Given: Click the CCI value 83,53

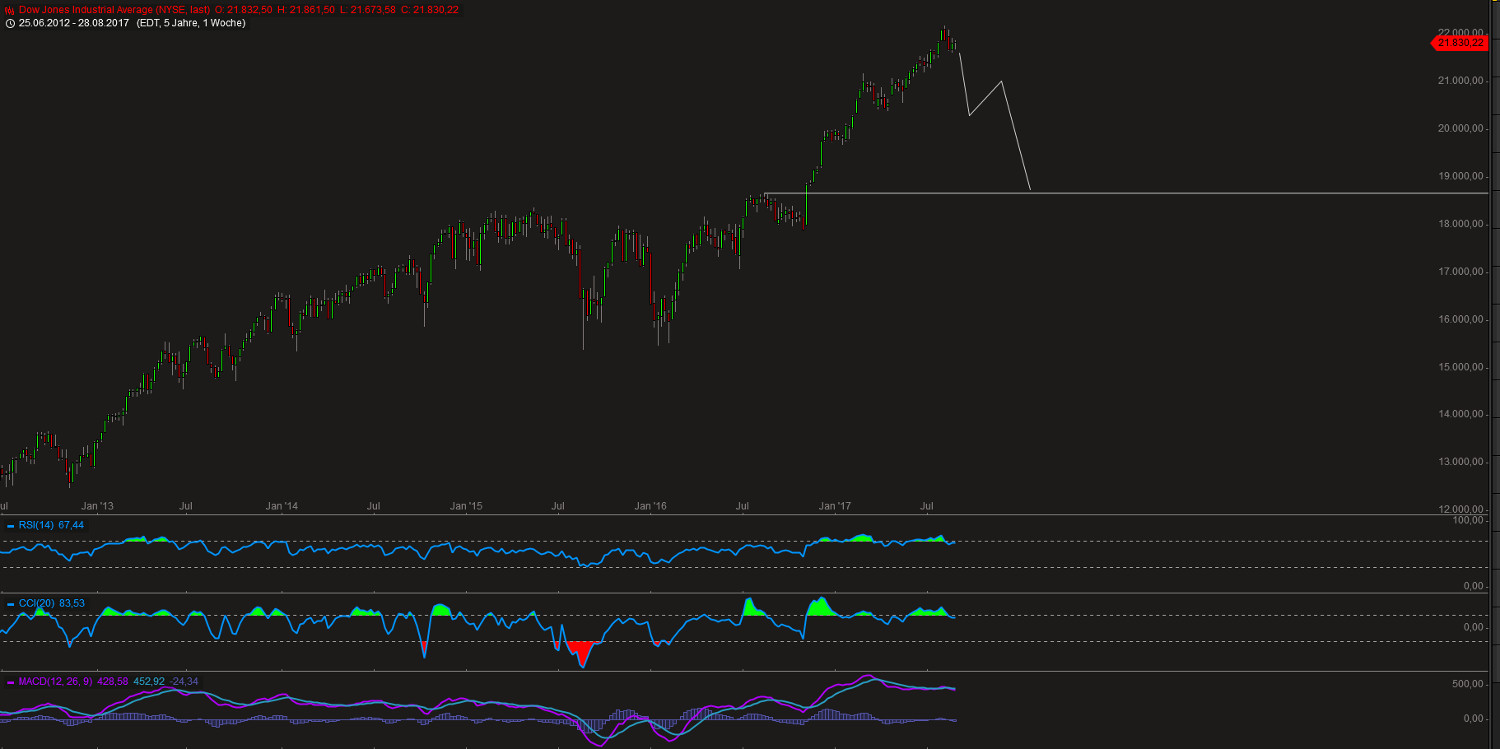Looking at the screenshot, I should tap(72, 604).
